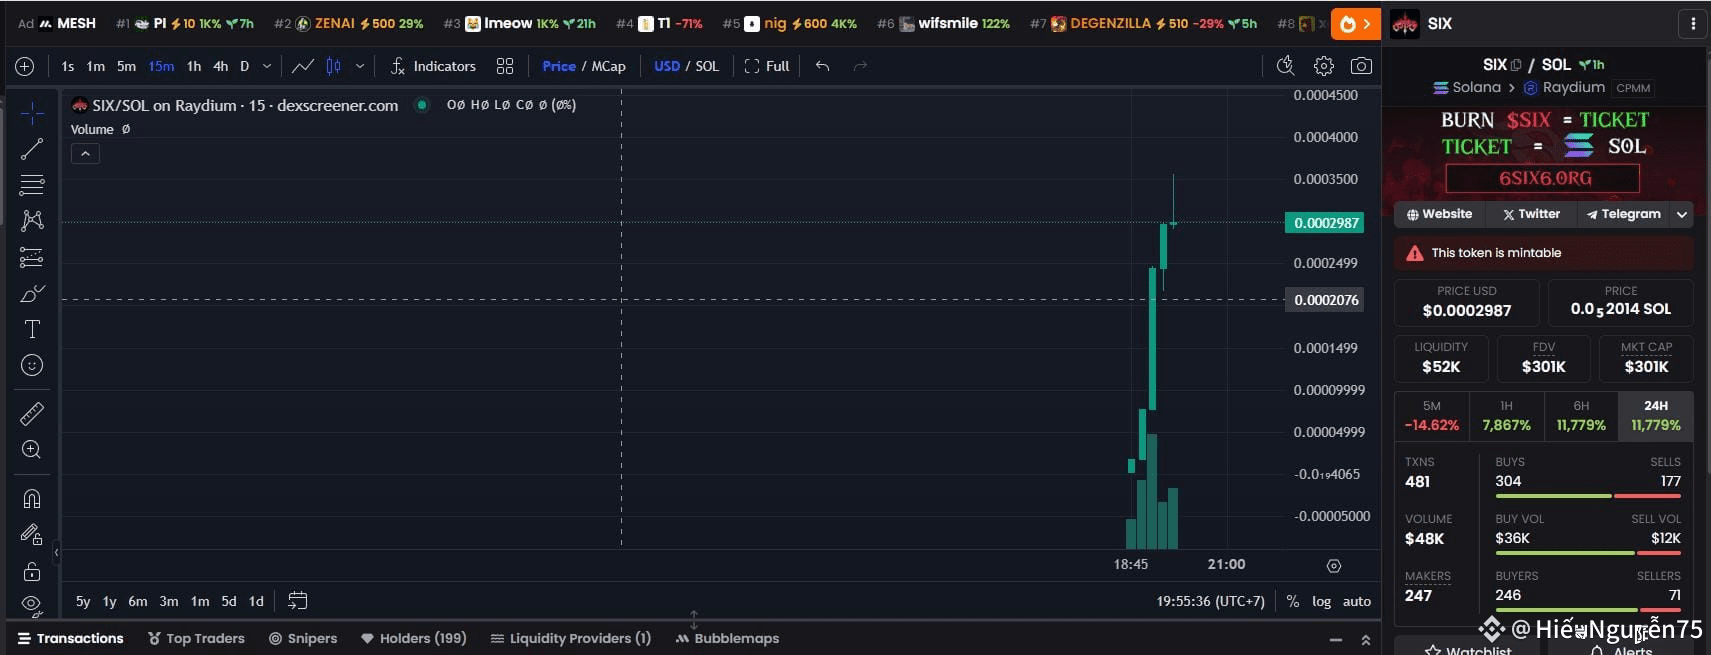The height and width of the screenshot is (655, 1711).
Task: Set chart range to 5d
Action: click(229, 601)
